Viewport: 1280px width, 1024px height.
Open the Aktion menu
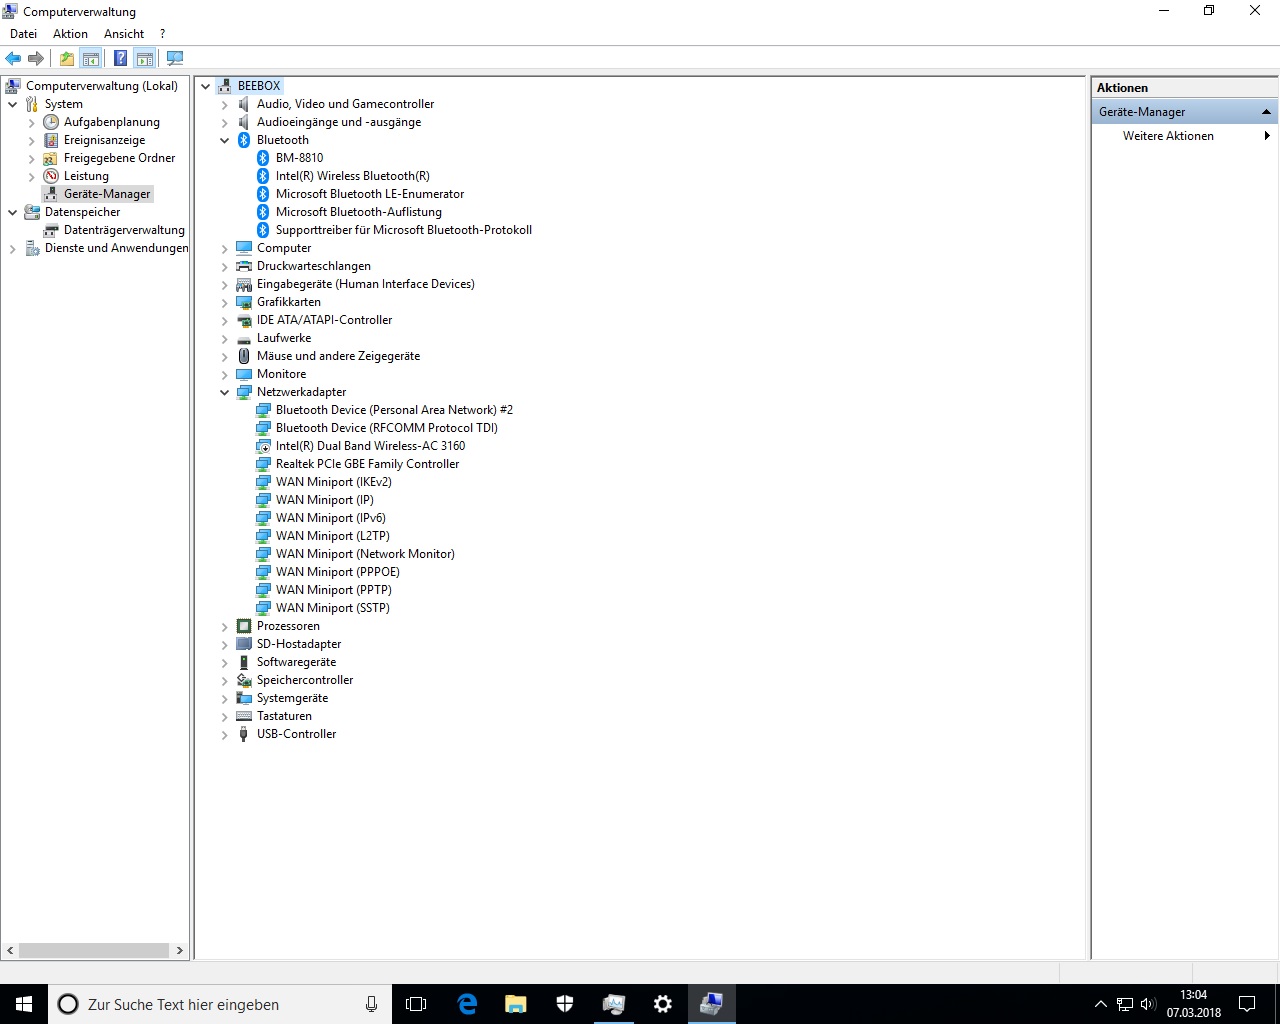[71, 34]
